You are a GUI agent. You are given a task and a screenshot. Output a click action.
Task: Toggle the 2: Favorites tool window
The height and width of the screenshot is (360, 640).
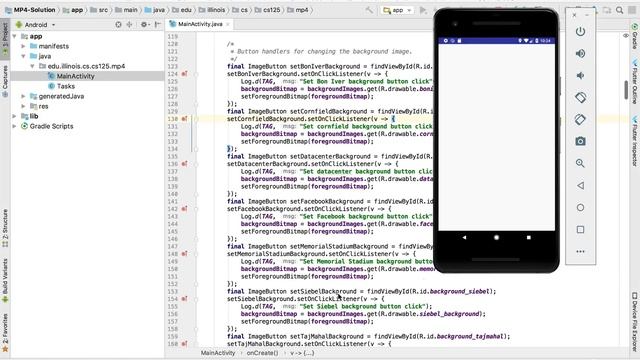click(x=5, y=332)
